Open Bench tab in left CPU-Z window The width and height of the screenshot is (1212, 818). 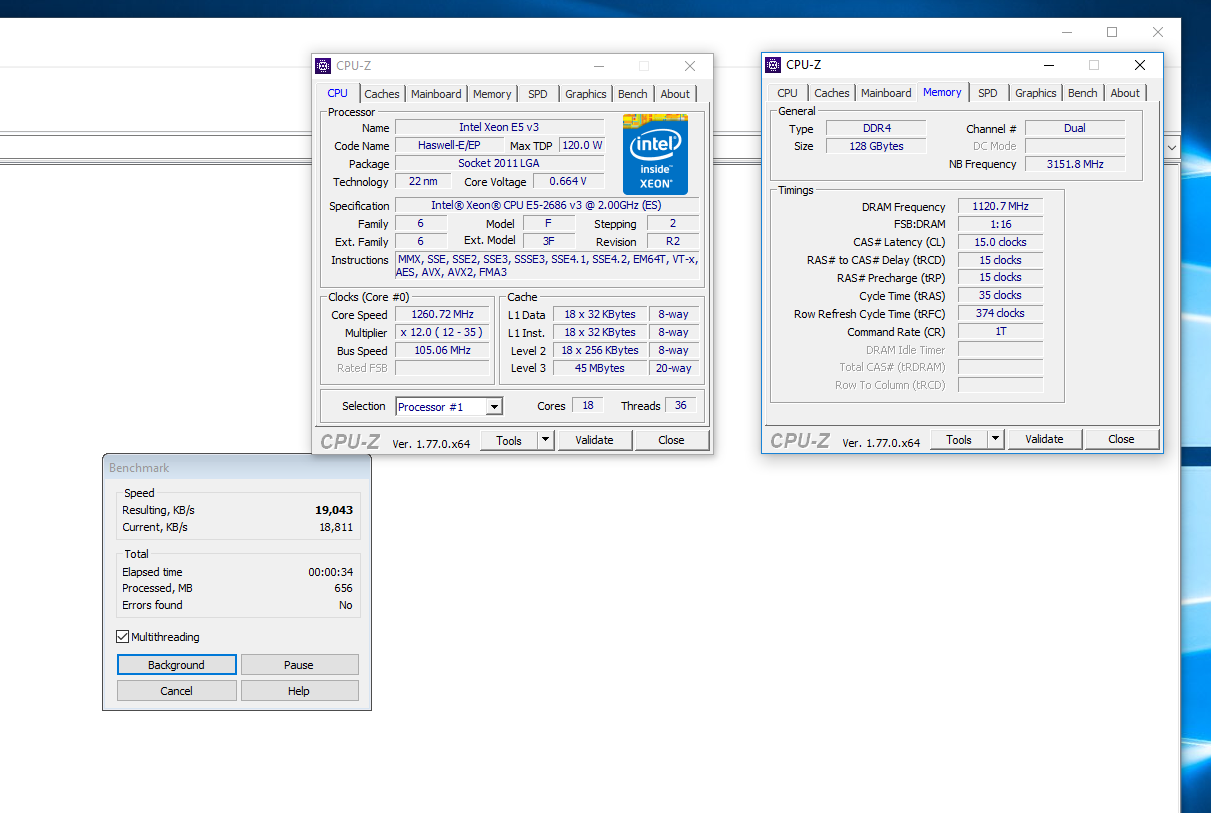click(633, 94)
